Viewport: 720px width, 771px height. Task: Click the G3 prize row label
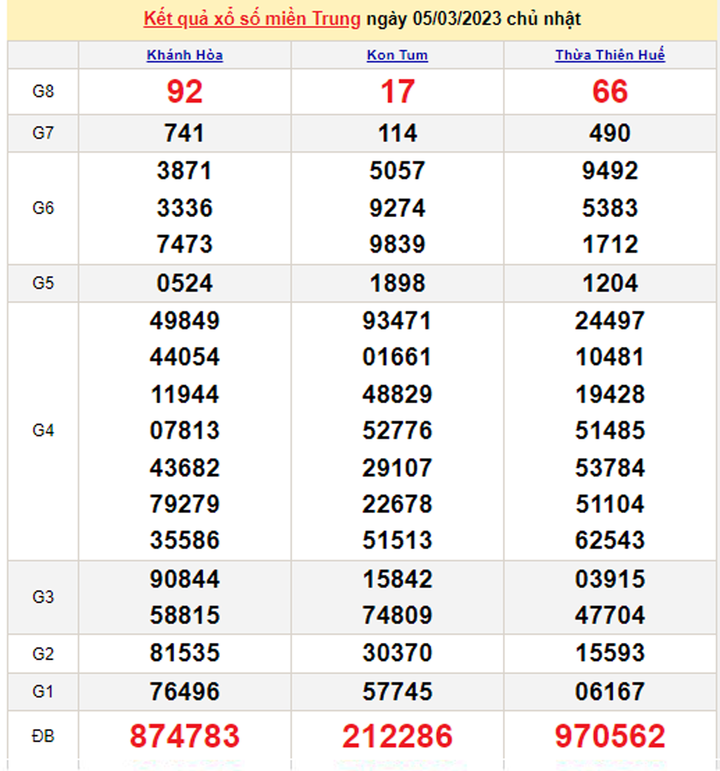click(43, 597)
